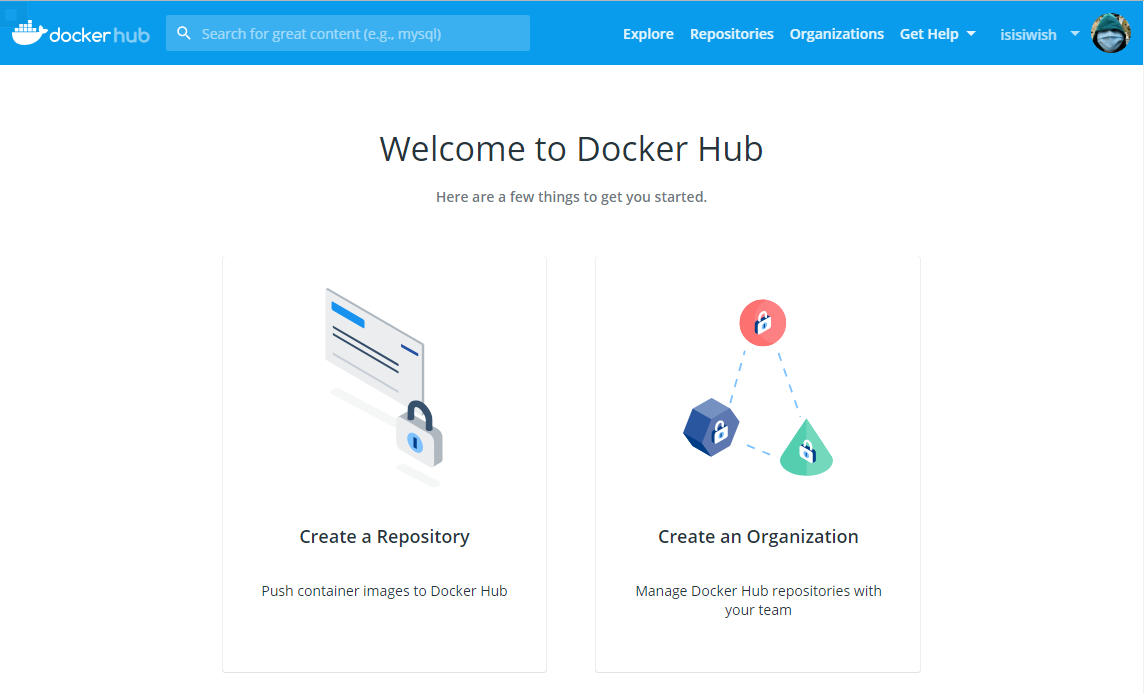Click the Create an Organization illustration
Viewport: 1144px width, 694px height.
(762, 385)
